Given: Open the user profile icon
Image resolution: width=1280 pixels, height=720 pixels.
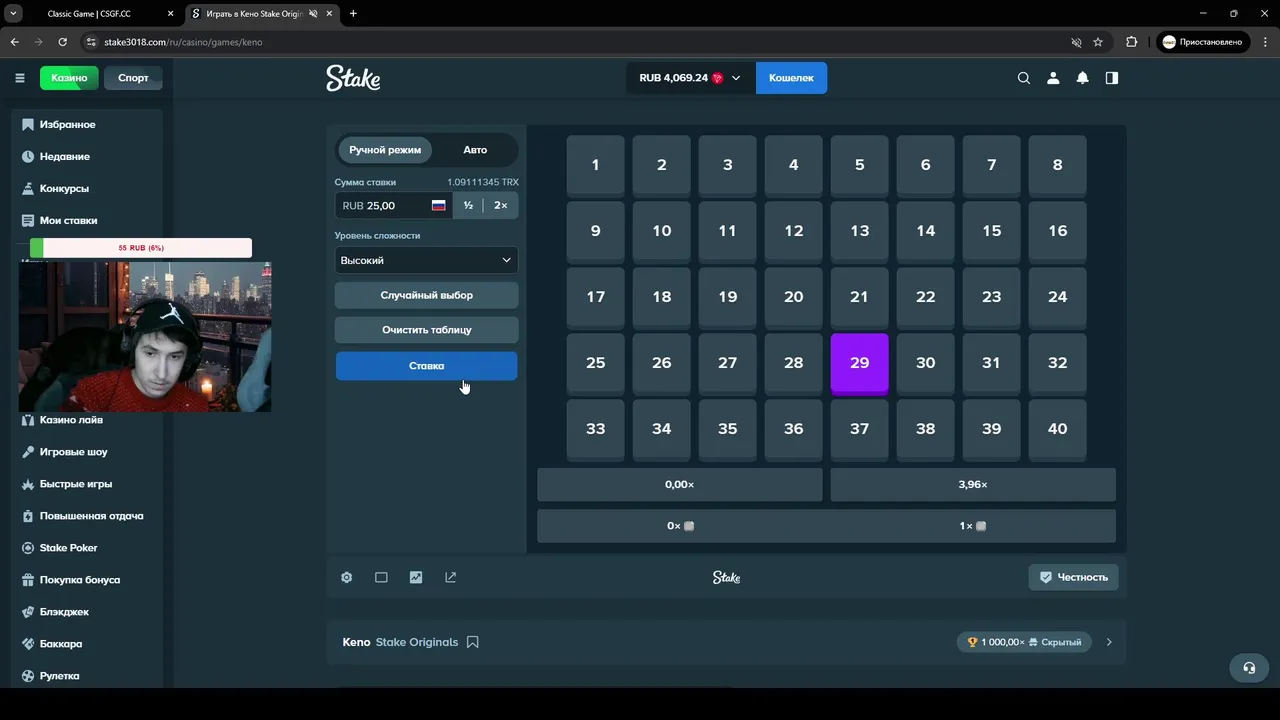Looking at the screenshot, I should tap(1053, 78).
